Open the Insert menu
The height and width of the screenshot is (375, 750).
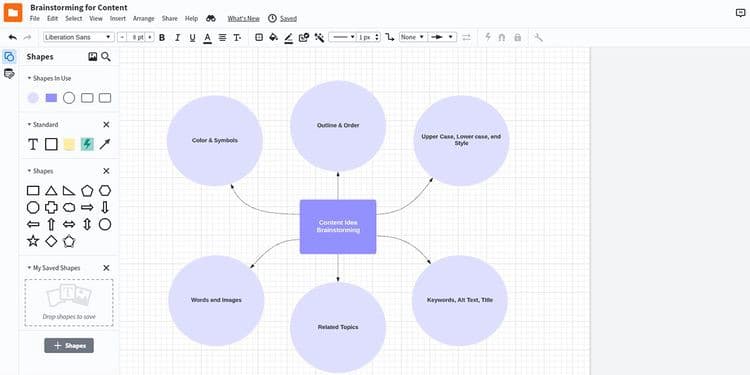pyautogui.click(x=118, y=19)
